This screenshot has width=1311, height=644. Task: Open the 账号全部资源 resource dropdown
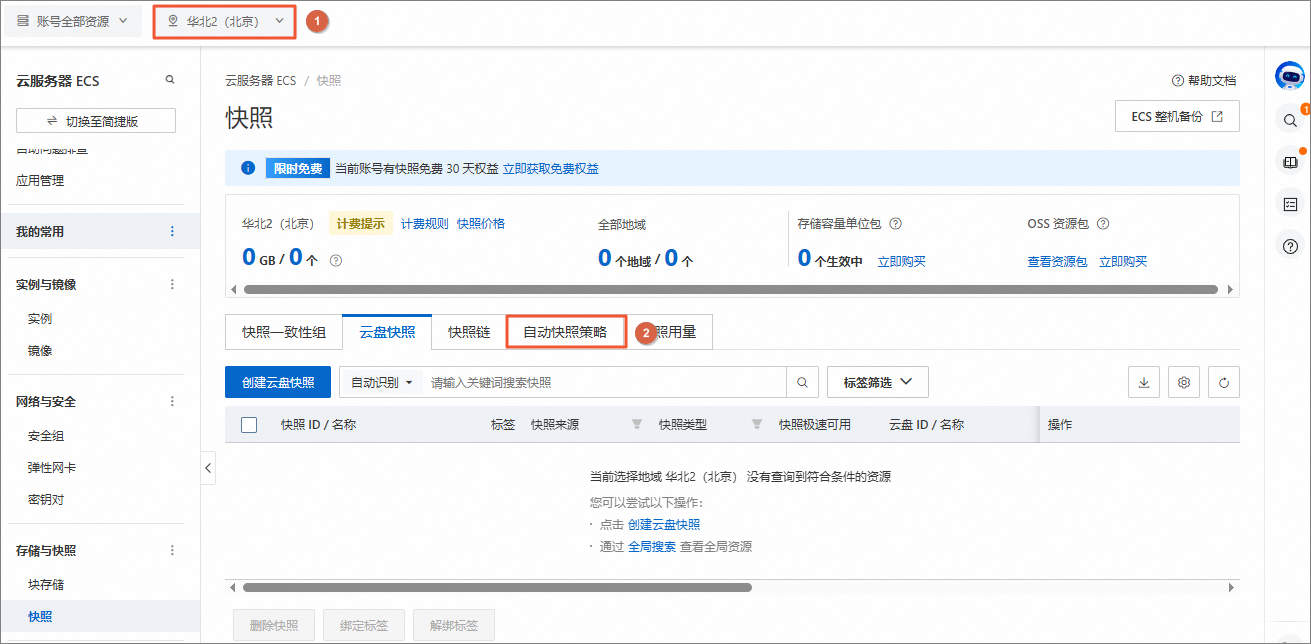[72, 21]
